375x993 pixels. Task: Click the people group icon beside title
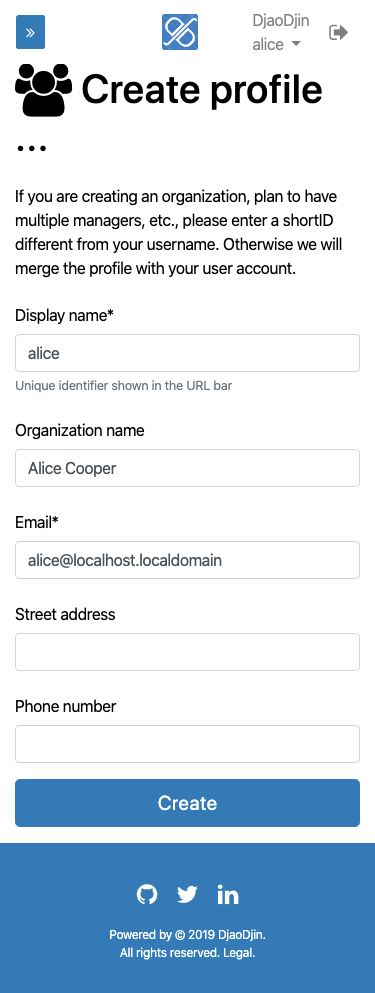pyautogui.click(x=44, y=90)
